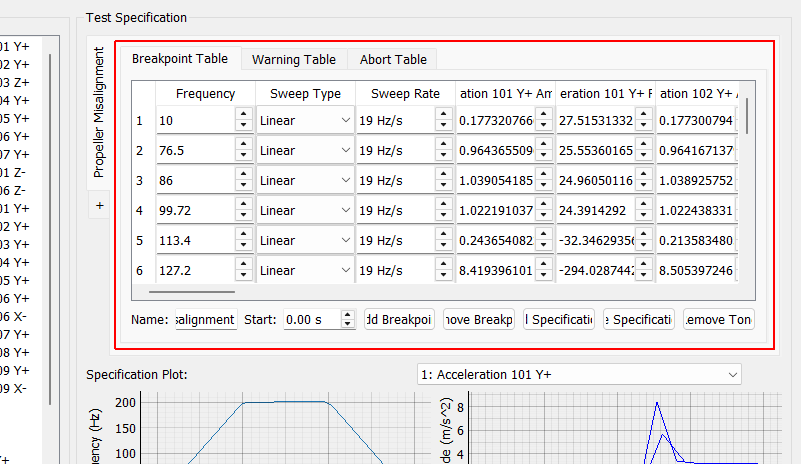Open the Acceleration 101 Y+ plot dropdown
801x464 pixels.
pos(579,375)
